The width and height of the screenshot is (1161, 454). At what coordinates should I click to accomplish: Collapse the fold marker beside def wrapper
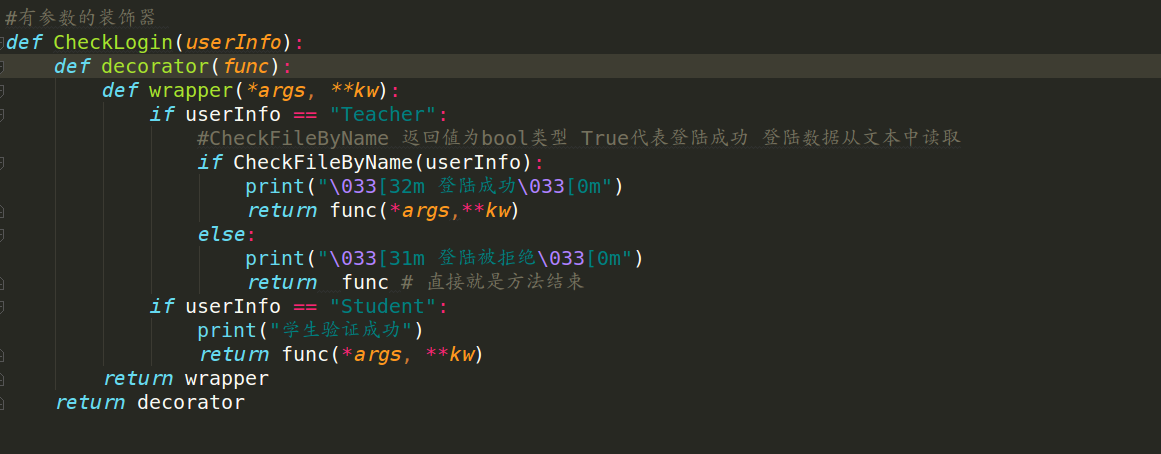(2, 90)
